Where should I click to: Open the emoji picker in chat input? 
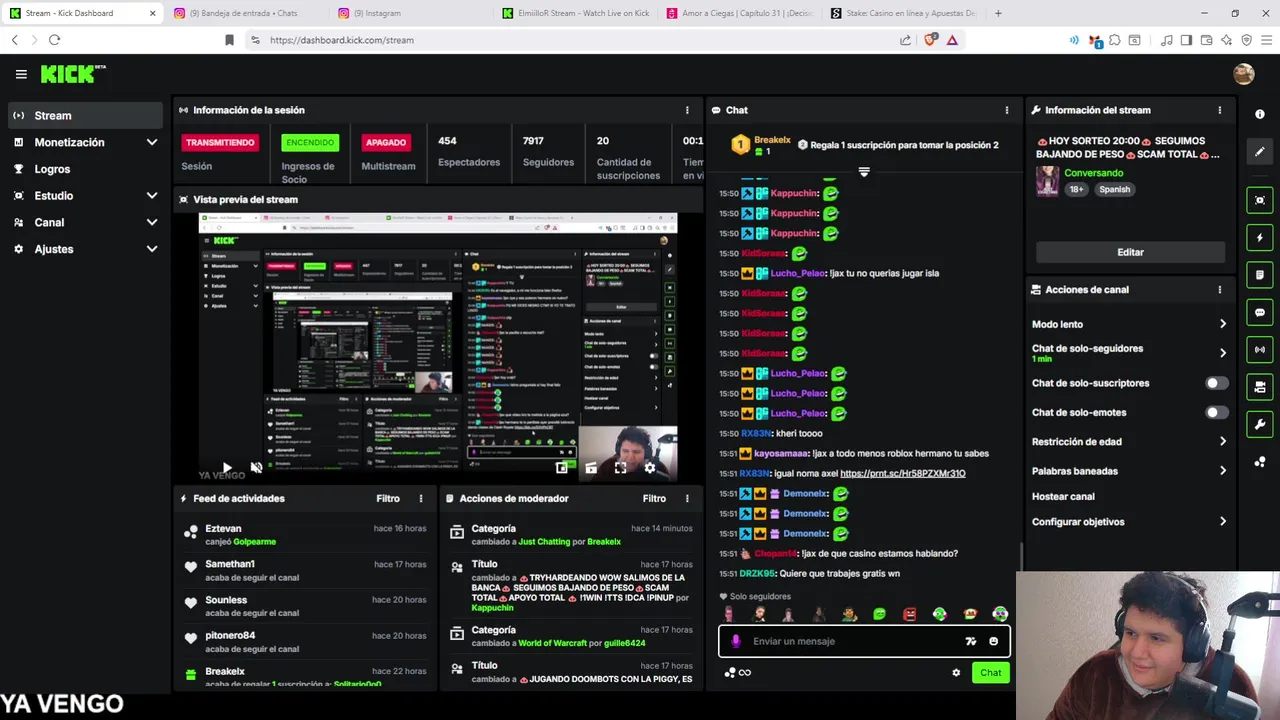[993, 641]
